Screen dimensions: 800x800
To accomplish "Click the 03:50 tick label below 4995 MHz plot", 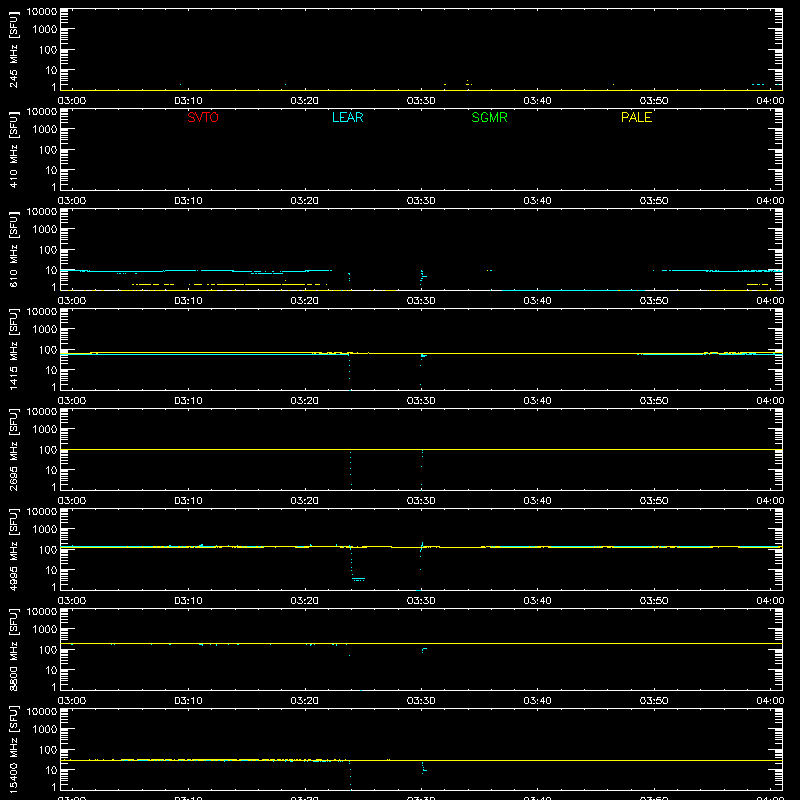I will pos(654,601).
